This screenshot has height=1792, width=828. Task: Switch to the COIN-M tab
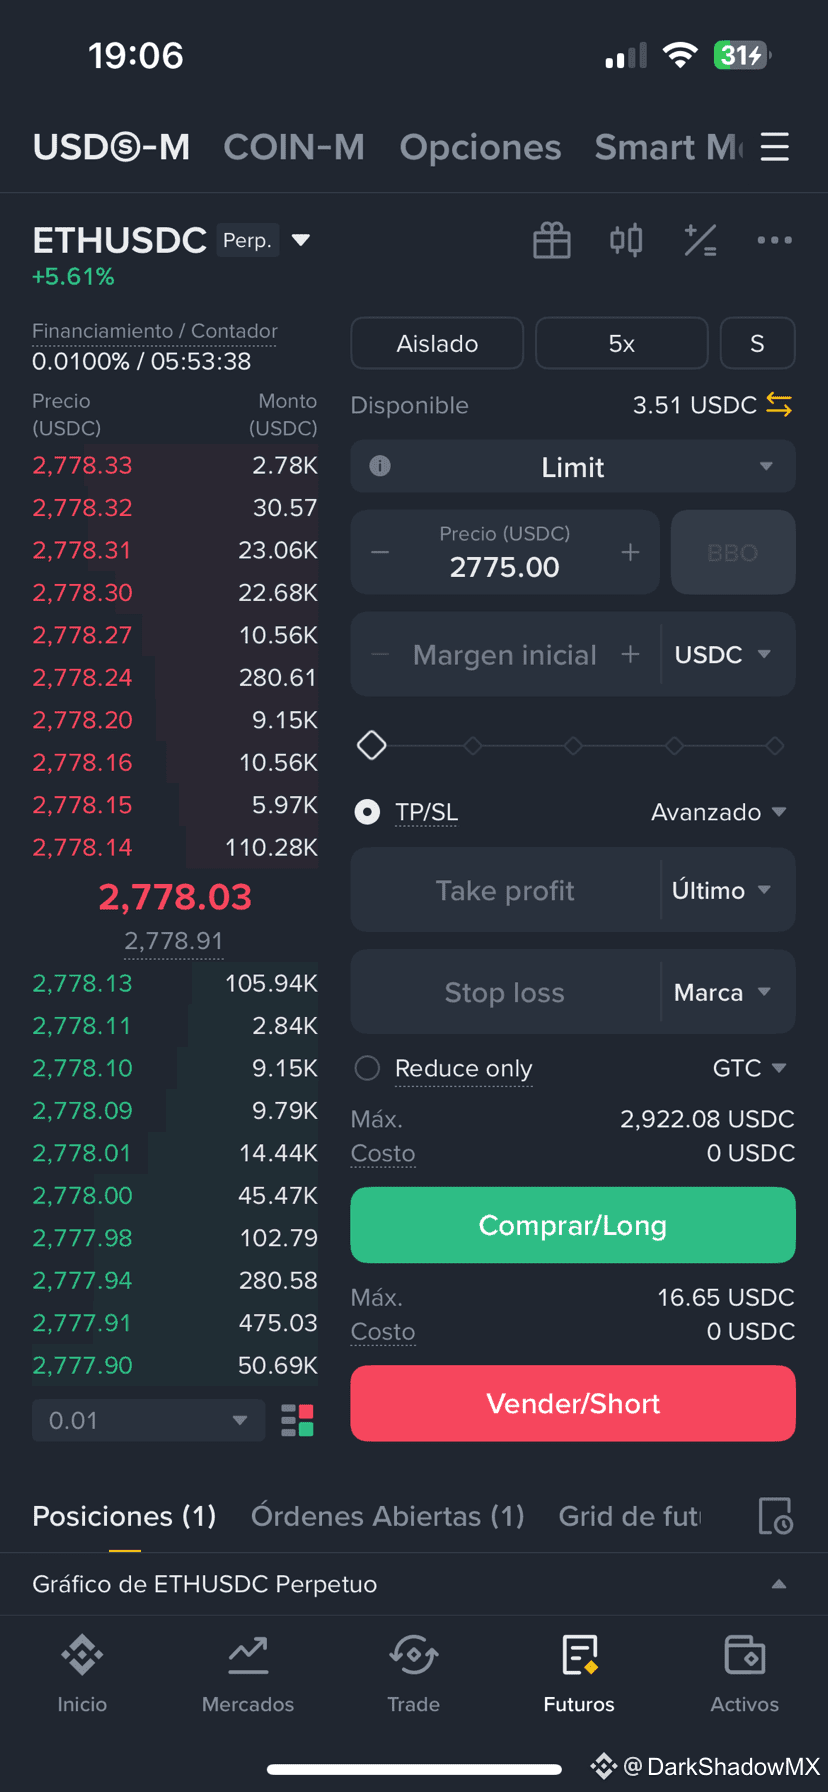click(x=294, y=147)
